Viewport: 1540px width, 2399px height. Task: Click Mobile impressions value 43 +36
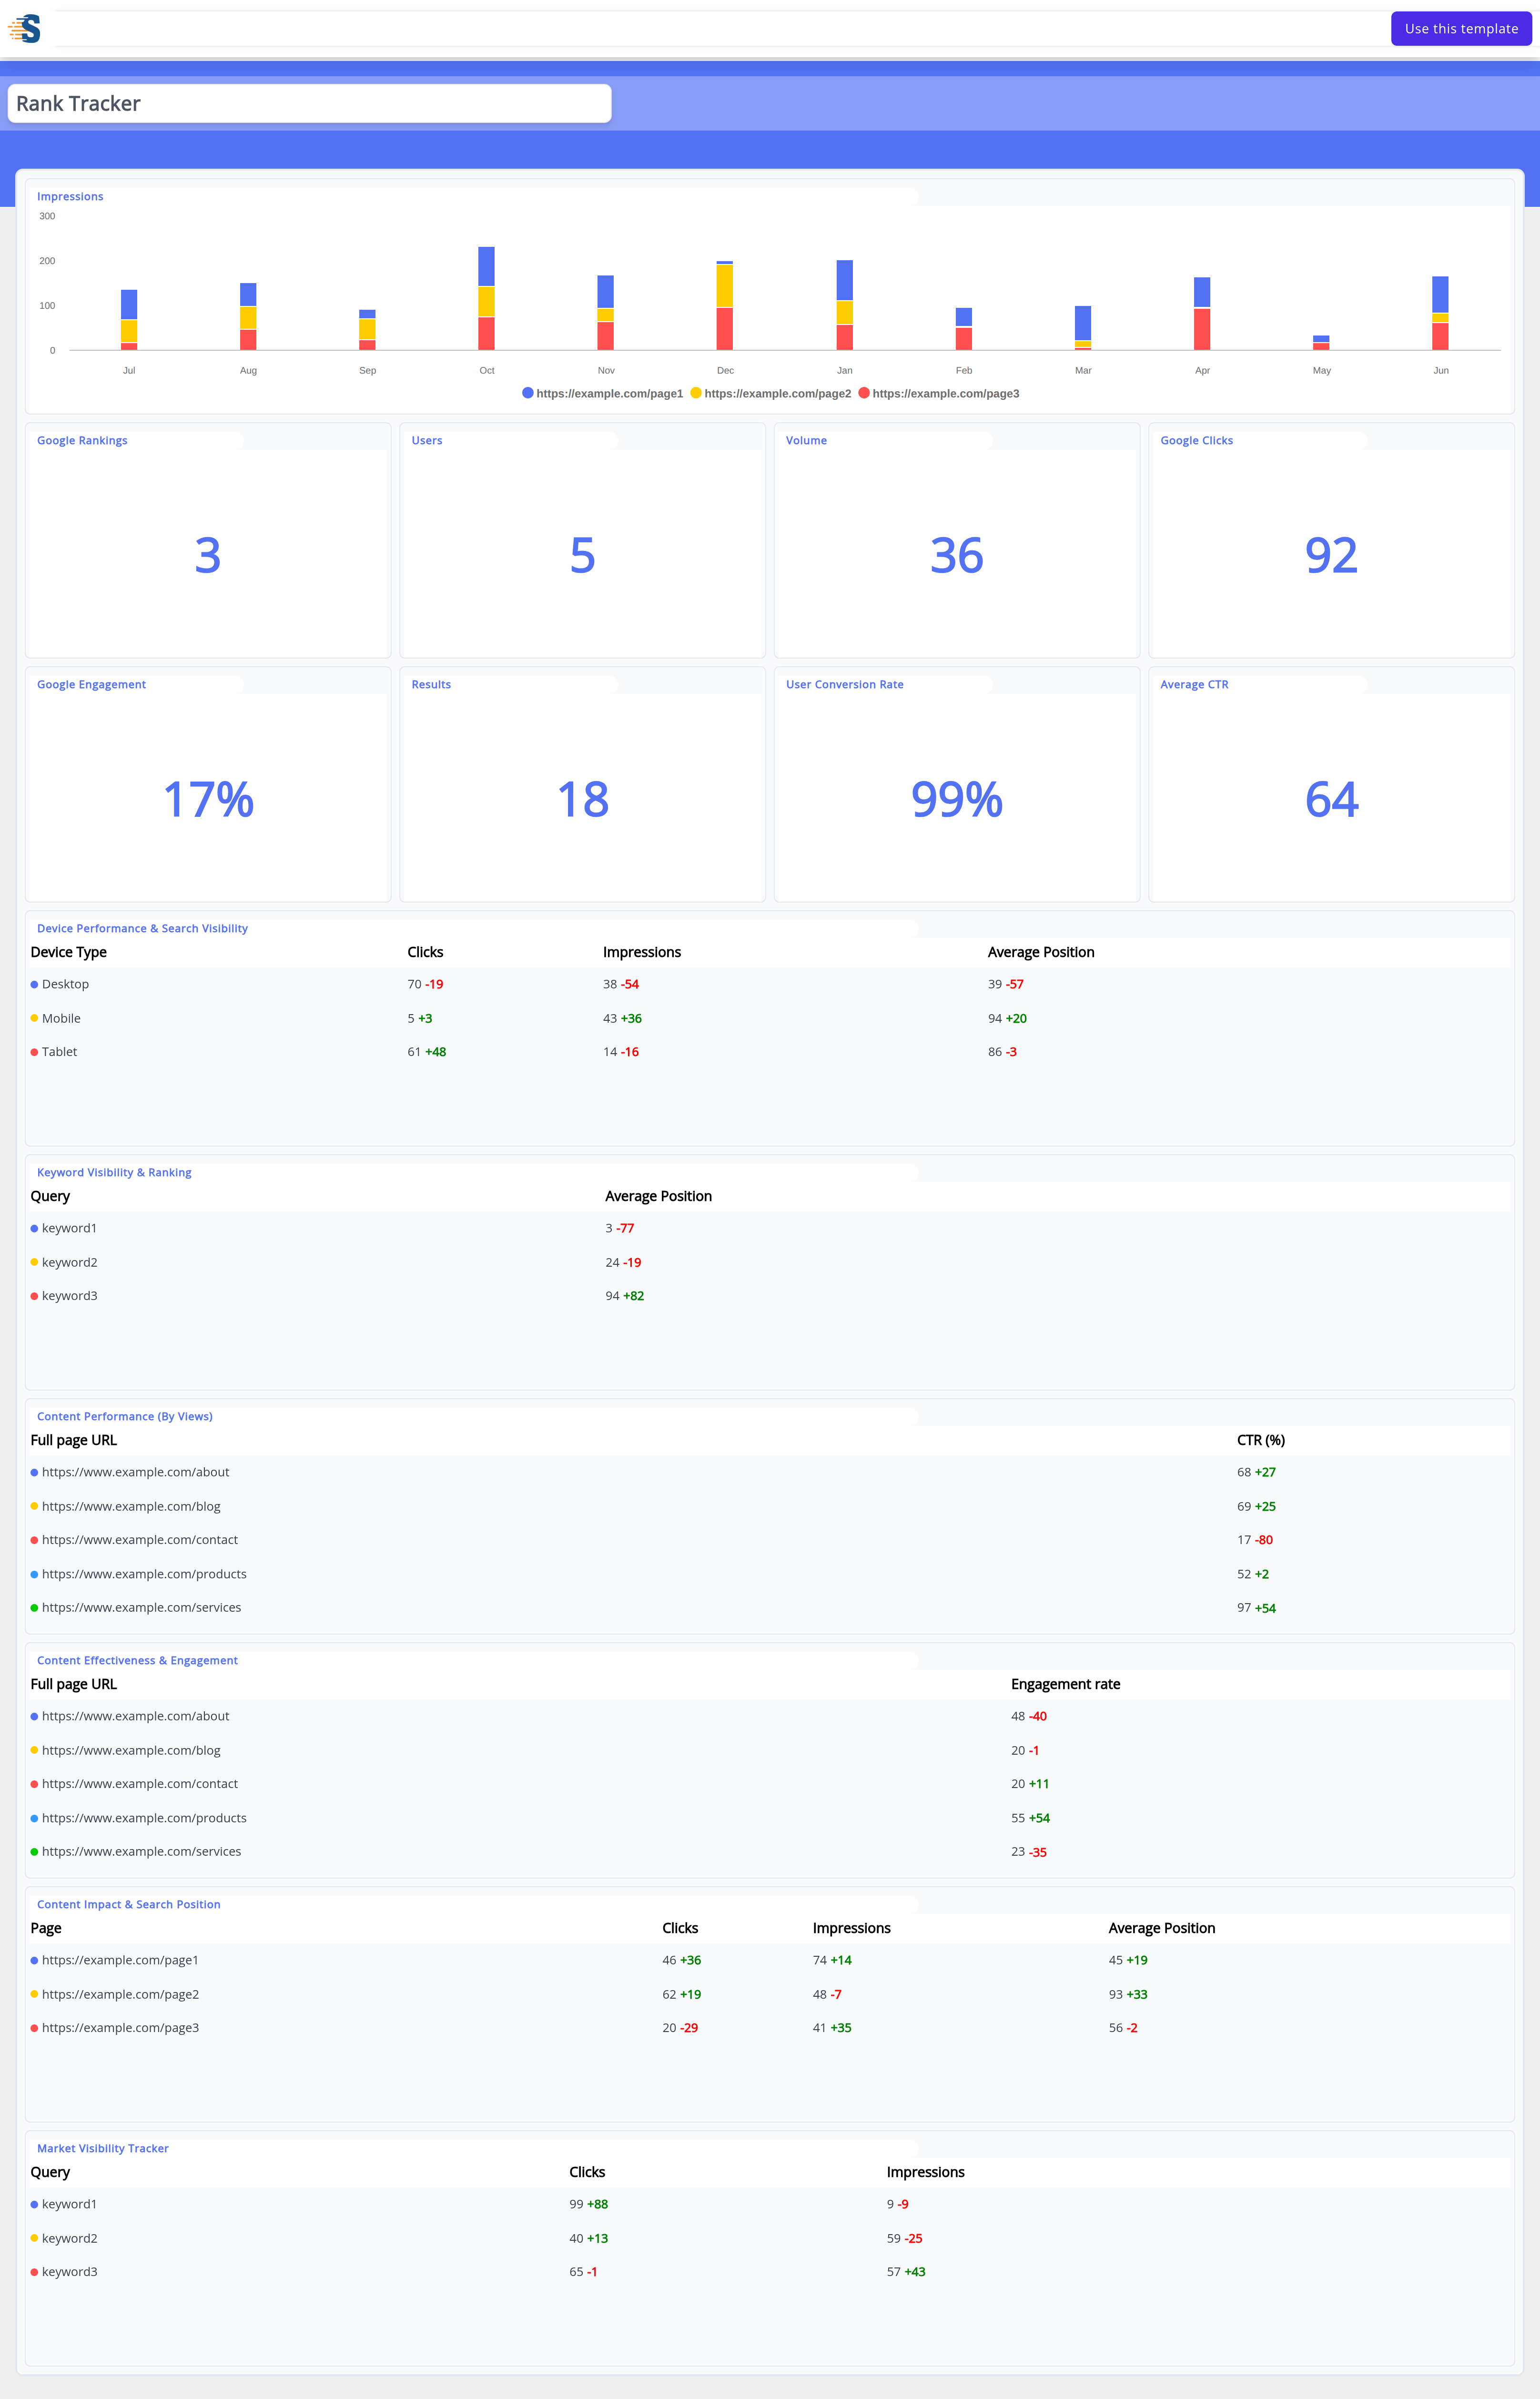click(622, 1018)
